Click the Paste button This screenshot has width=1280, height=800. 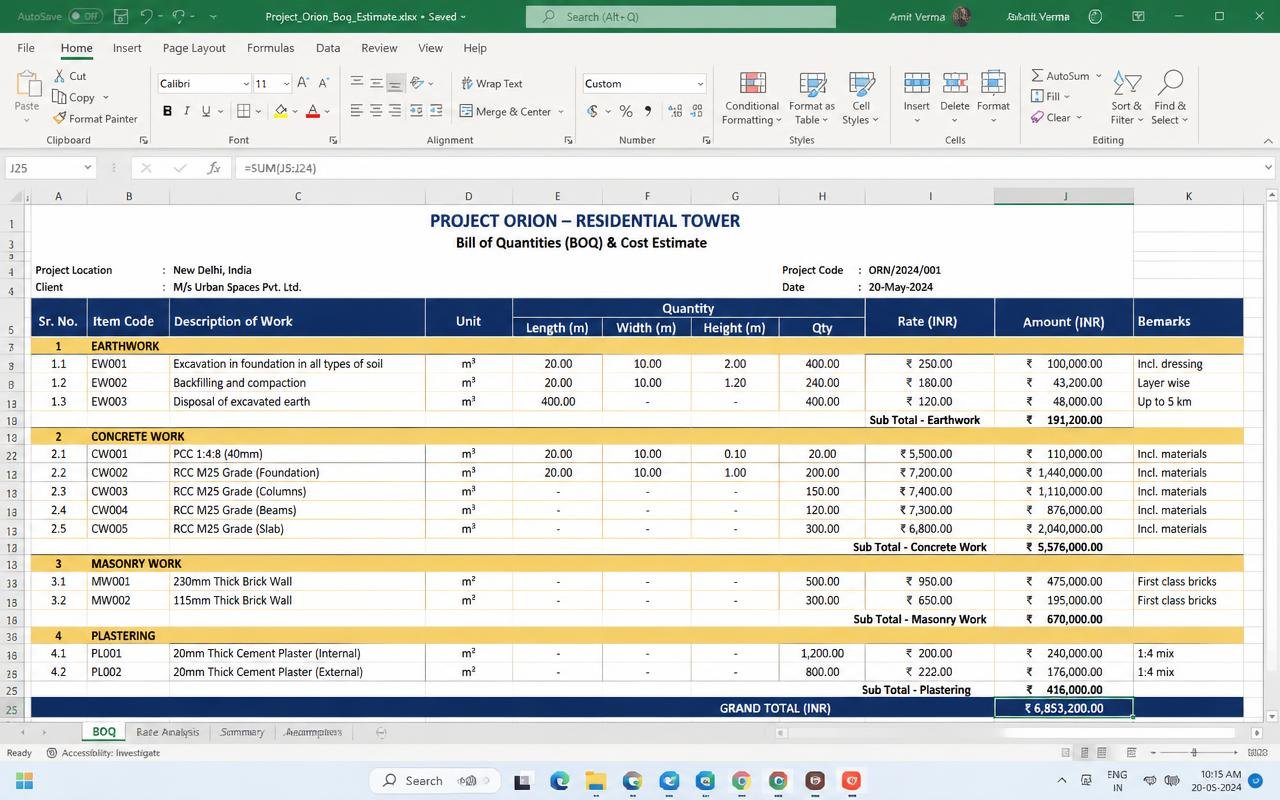click(x=27, y=96)
